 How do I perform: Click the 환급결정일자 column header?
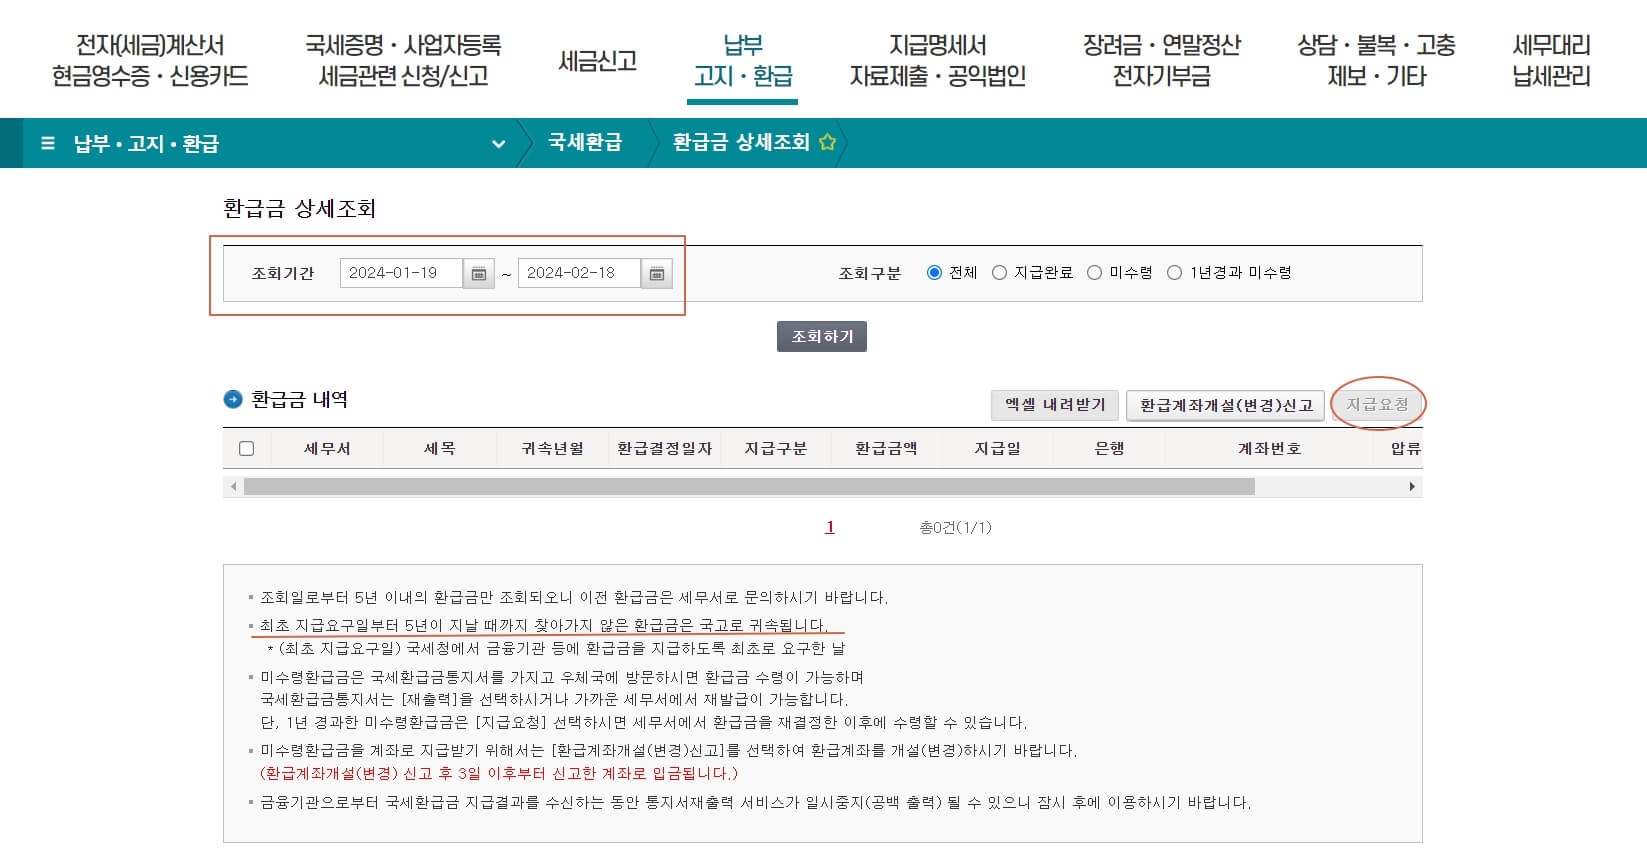point(664,449)
